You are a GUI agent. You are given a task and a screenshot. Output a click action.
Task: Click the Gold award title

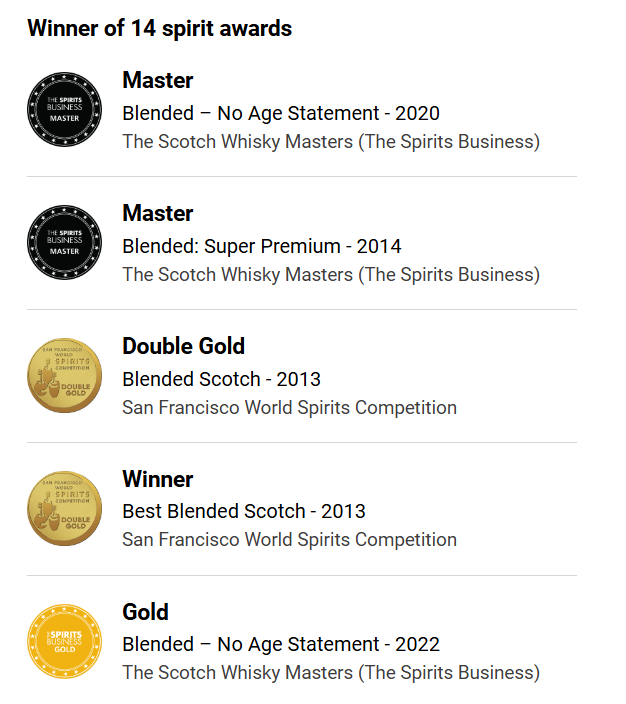[x=145, y=612]
